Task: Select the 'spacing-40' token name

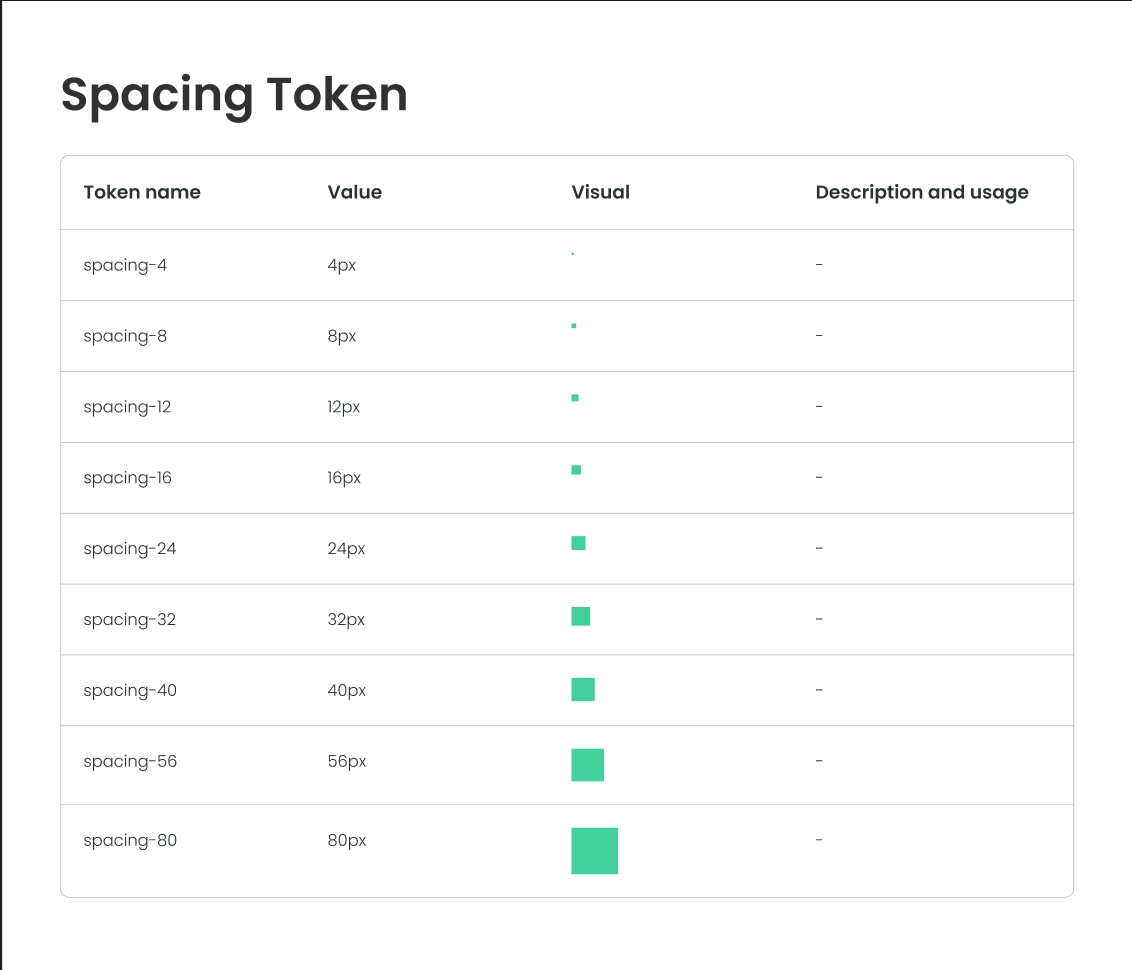Action: (130, 691)
